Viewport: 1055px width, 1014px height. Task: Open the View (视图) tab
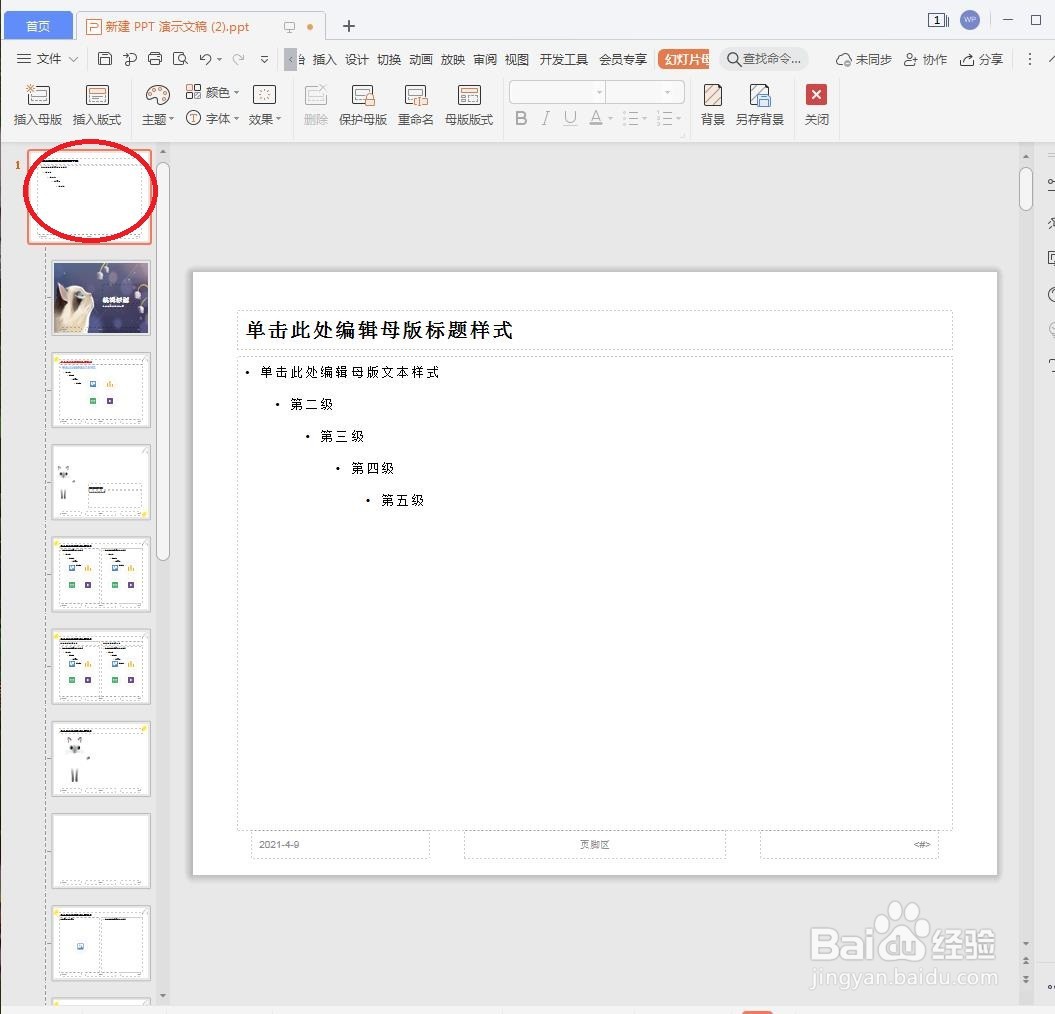click(x=517, y=60)
